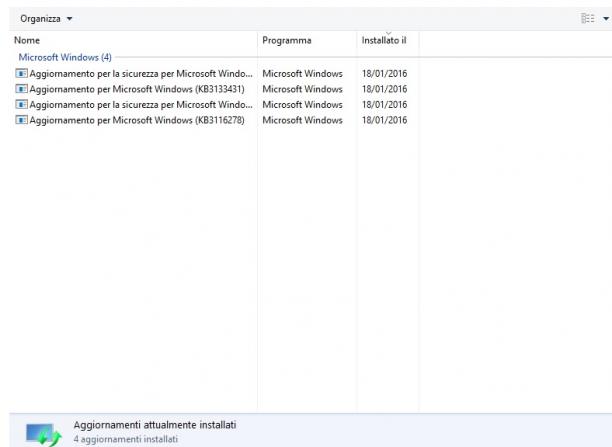The width and height of the screenshot is (612, 447).
Task: Select update icon for KB3116278 row
Action: coord(21,120)
